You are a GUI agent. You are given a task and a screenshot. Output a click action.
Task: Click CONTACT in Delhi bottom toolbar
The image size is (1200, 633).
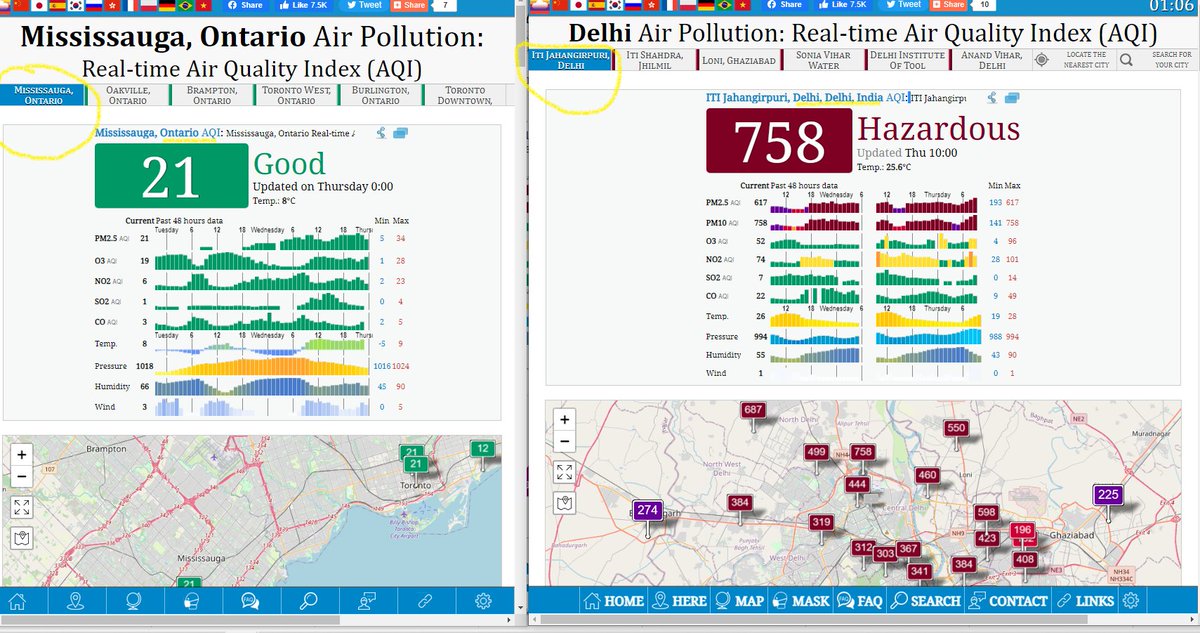coord(1007,601)
